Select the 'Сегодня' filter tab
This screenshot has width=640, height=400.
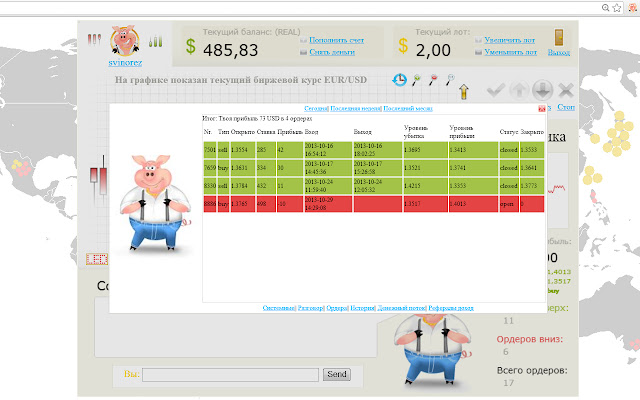pos(316,106)
